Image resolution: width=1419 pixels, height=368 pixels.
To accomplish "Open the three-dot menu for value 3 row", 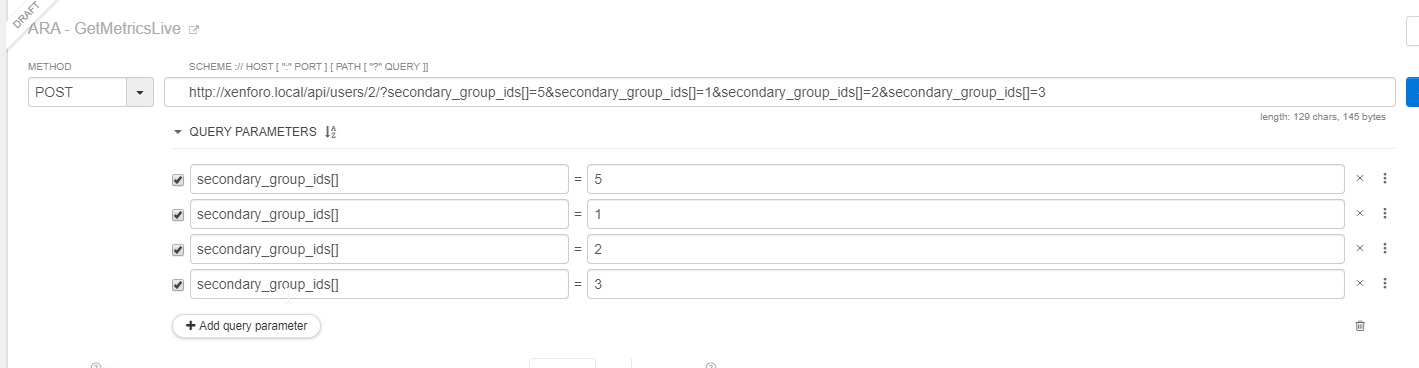I will [1385, 284].
